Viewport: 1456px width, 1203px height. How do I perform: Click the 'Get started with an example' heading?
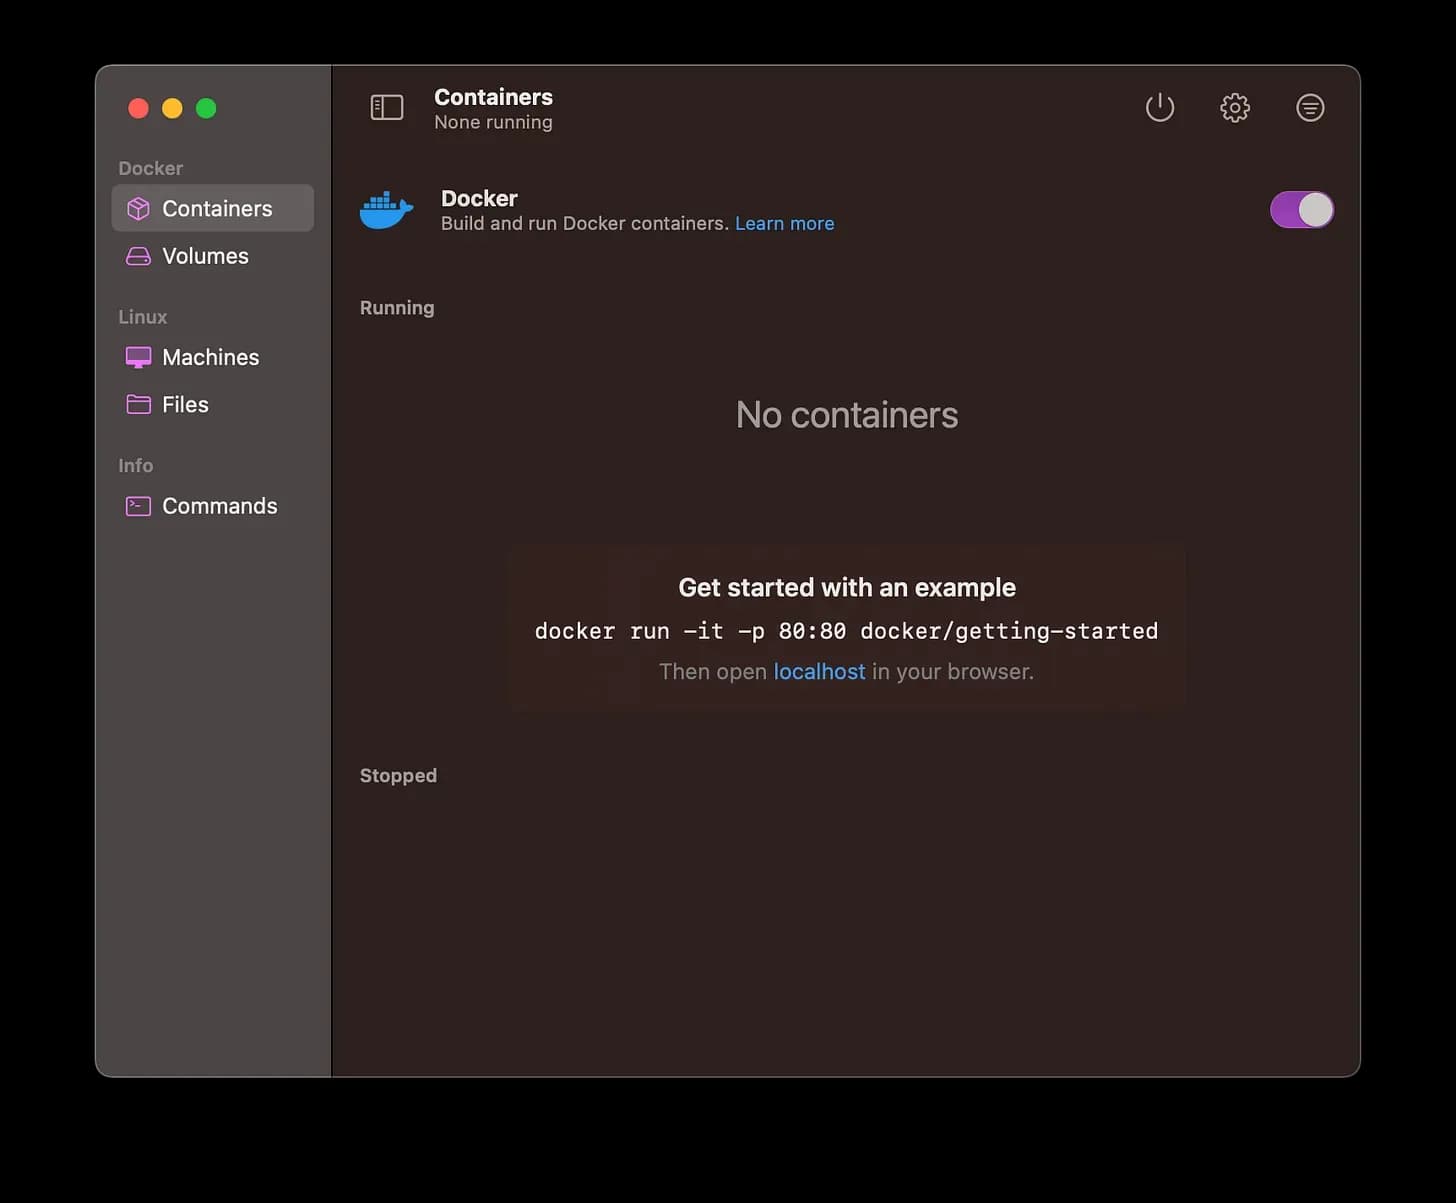click(847, 587)
